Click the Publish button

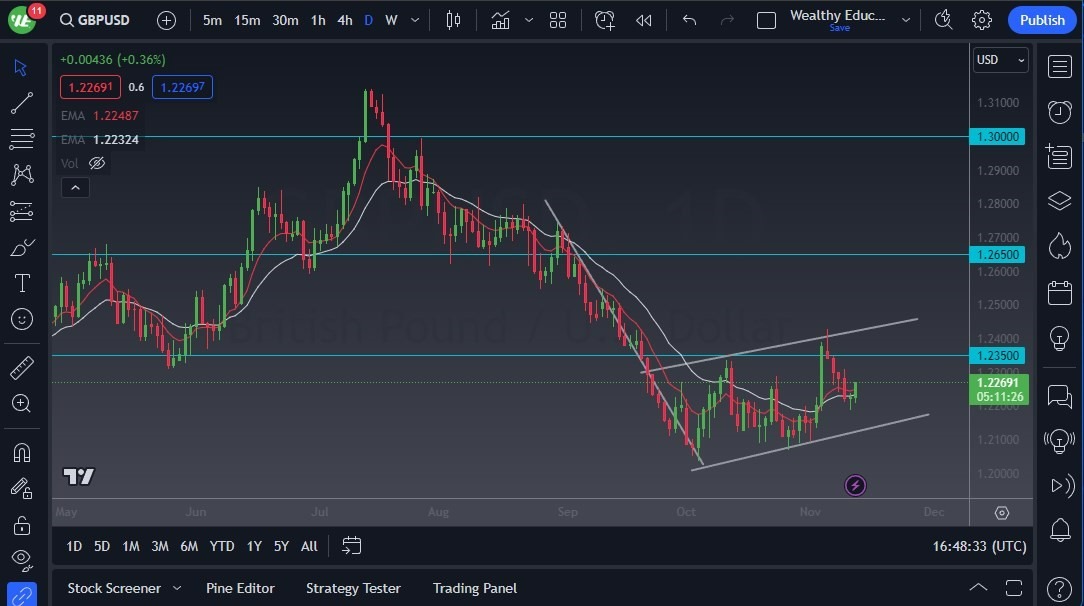click(1042, 19)
